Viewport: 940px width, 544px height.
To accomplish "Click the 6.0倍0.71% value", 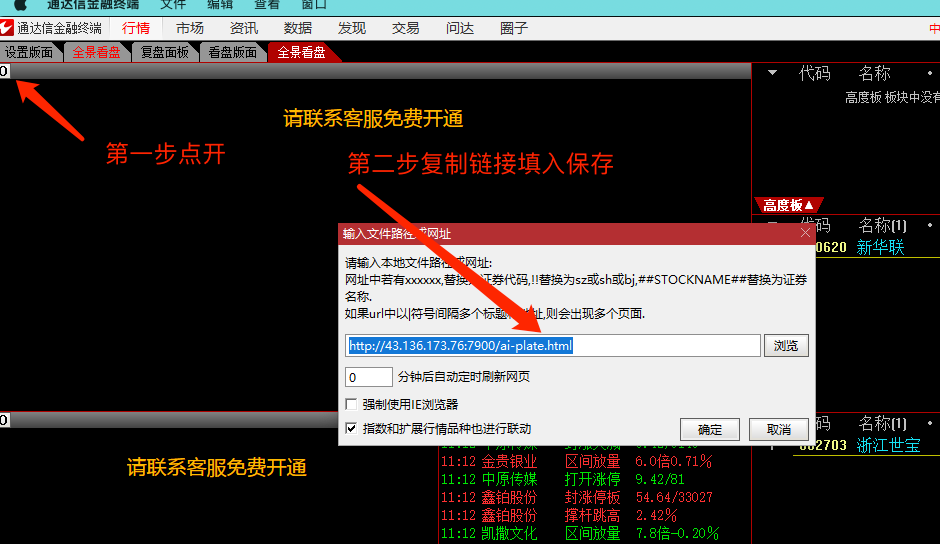I will [x=674, y=462].
